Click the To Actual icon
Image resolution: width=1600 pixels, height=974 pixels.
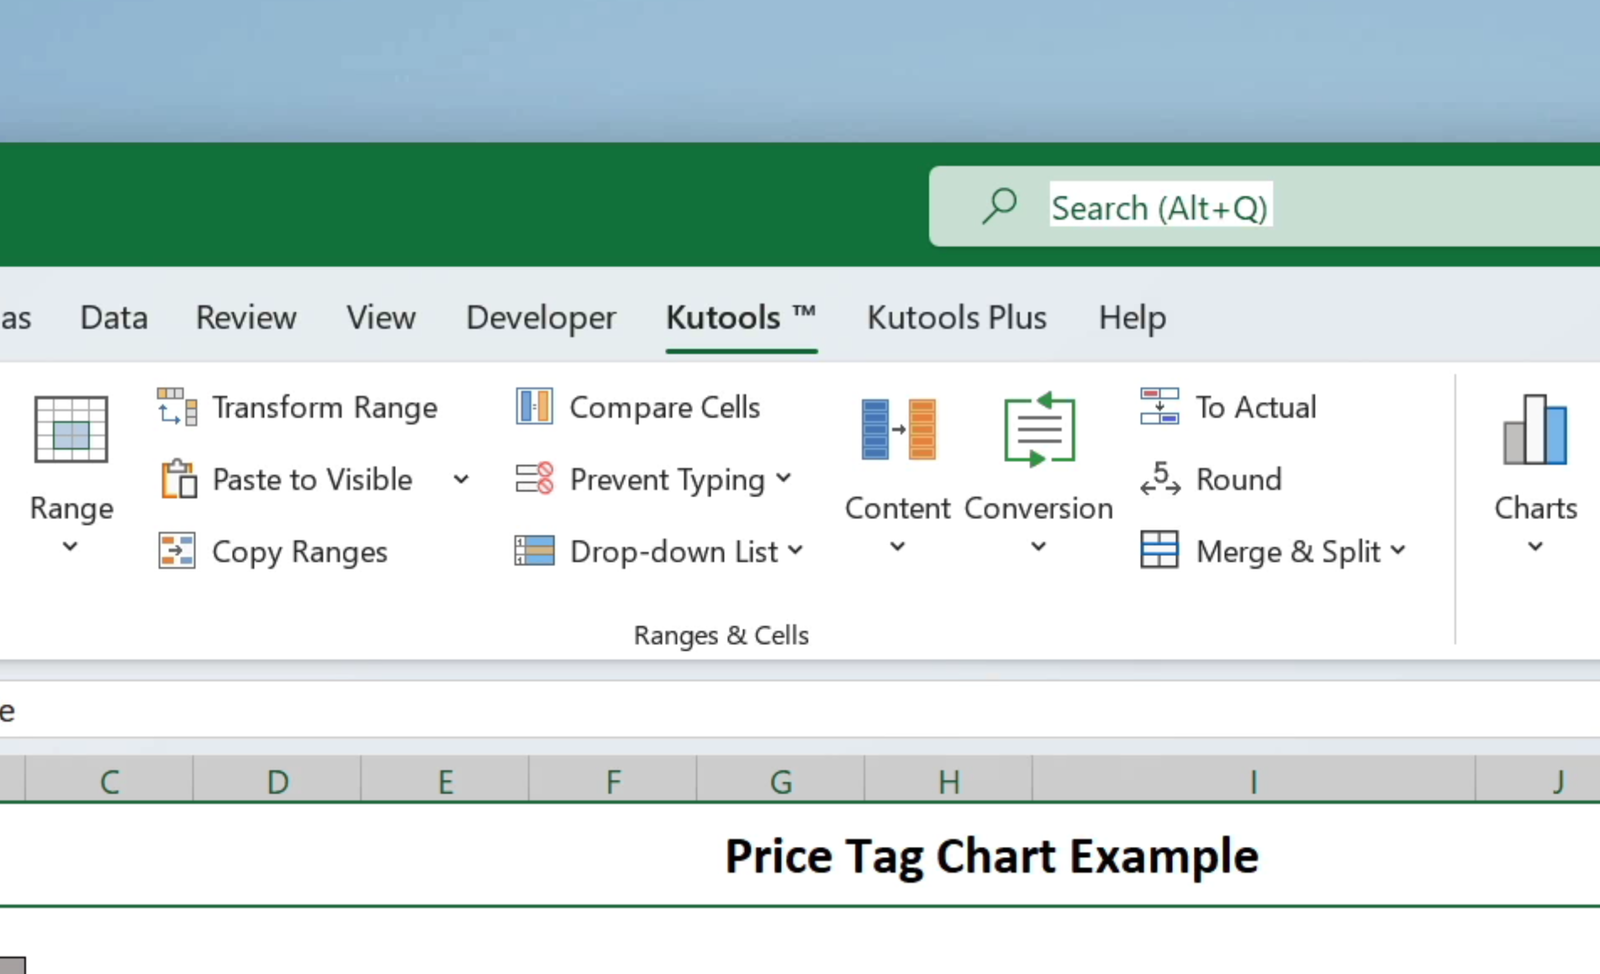click(x=1159, y=407)
